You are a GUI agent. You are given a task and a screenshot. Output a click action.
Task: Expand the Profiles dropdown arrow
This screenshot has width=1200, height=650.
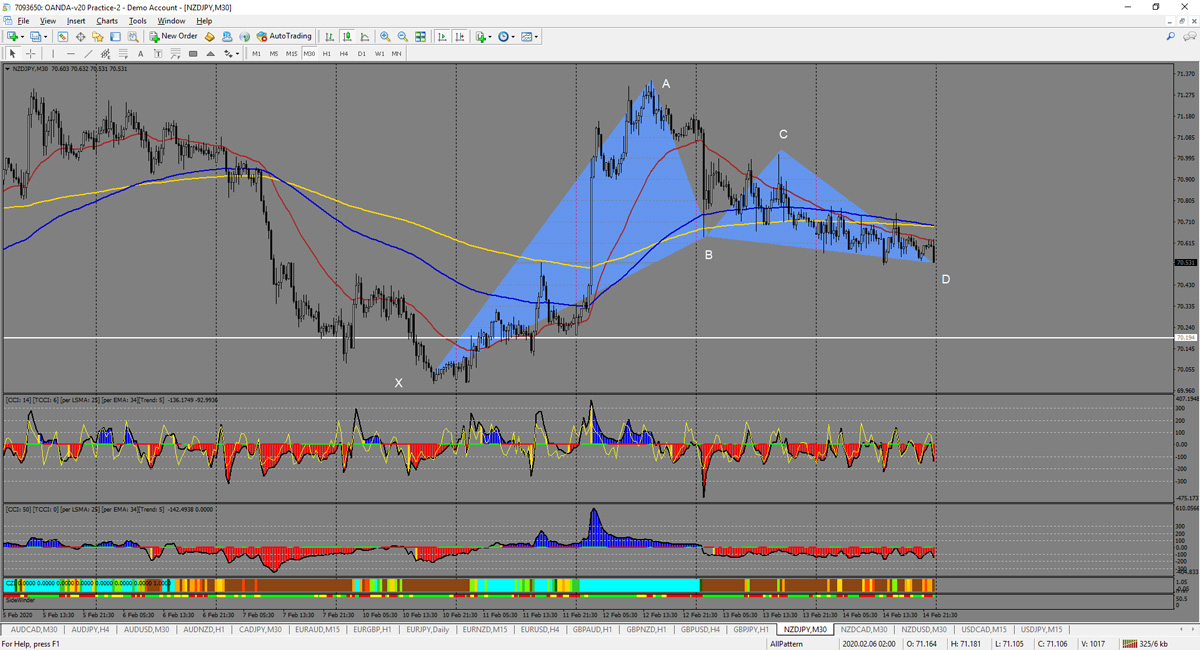tap(45, 36)
